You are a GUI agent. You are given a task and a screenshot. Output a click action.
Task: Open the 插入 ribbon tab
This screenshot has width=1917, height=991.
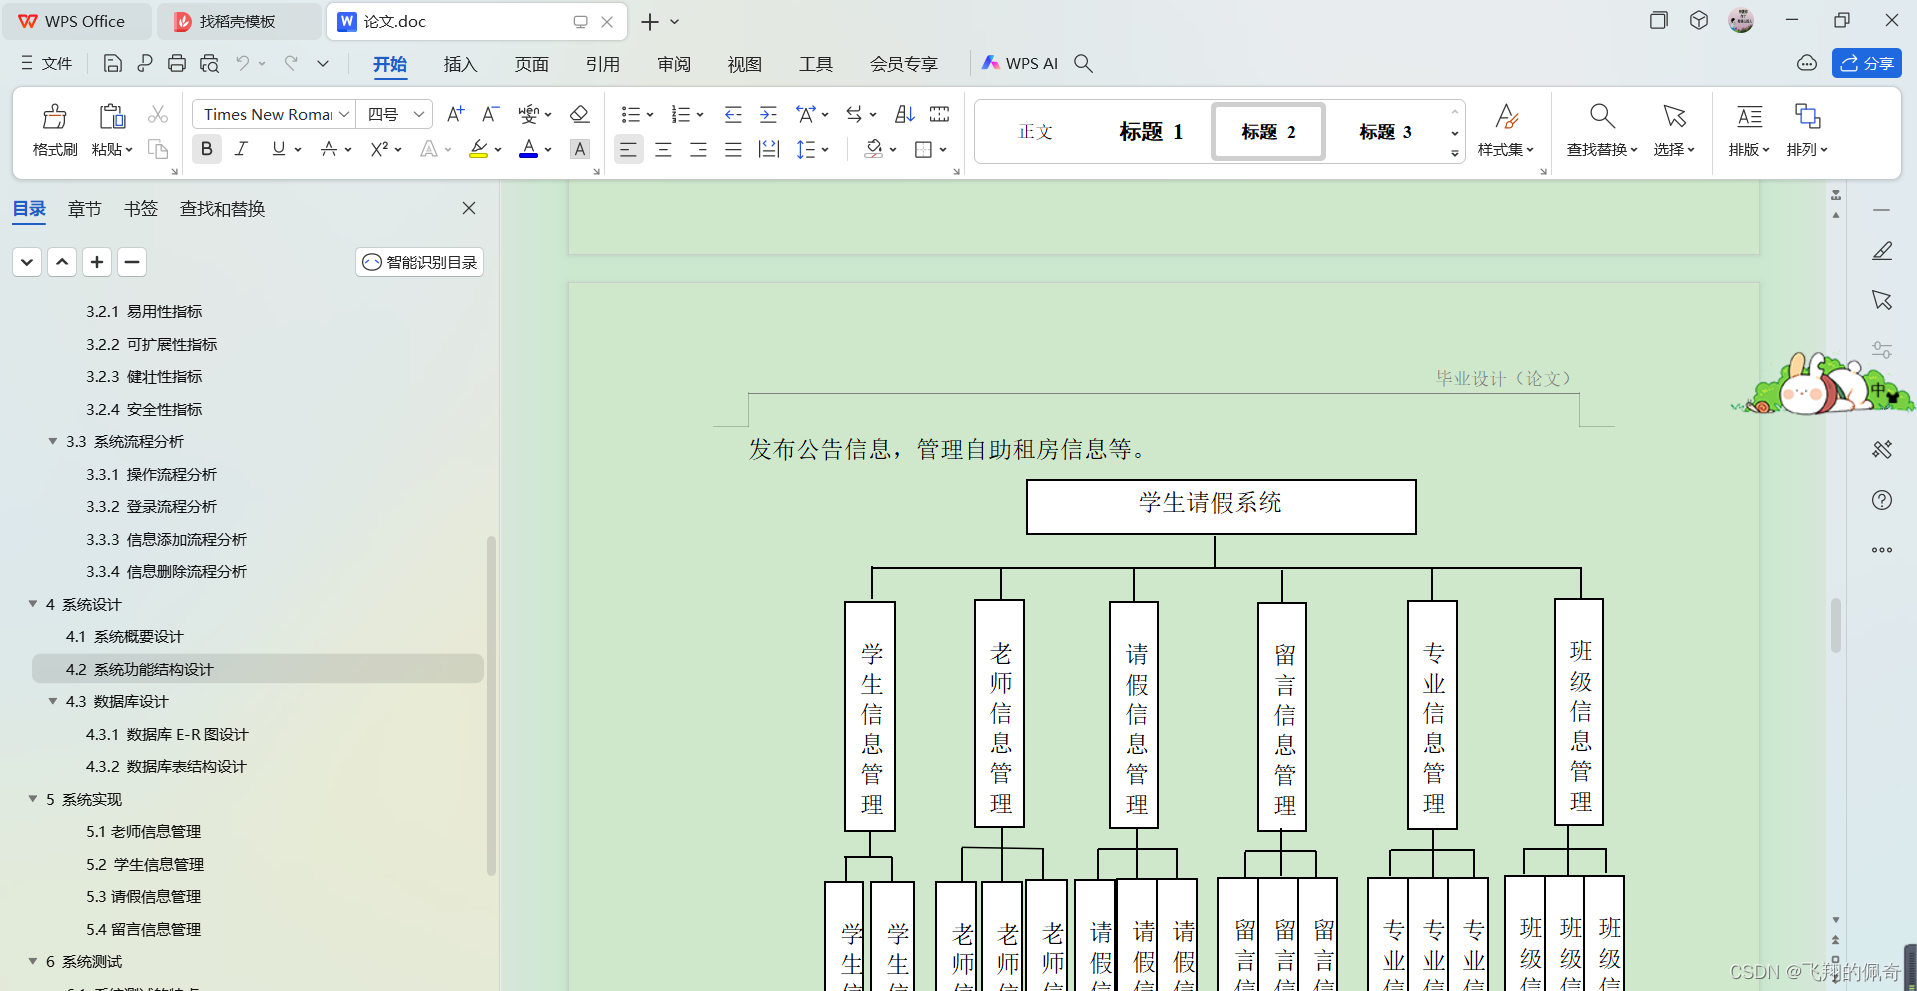pos(460,64)
